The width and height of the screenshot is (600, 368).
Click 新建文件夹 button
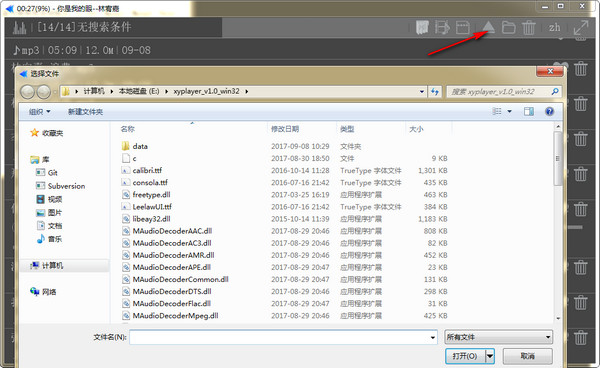pyautogui.click(x=85, y=112)
